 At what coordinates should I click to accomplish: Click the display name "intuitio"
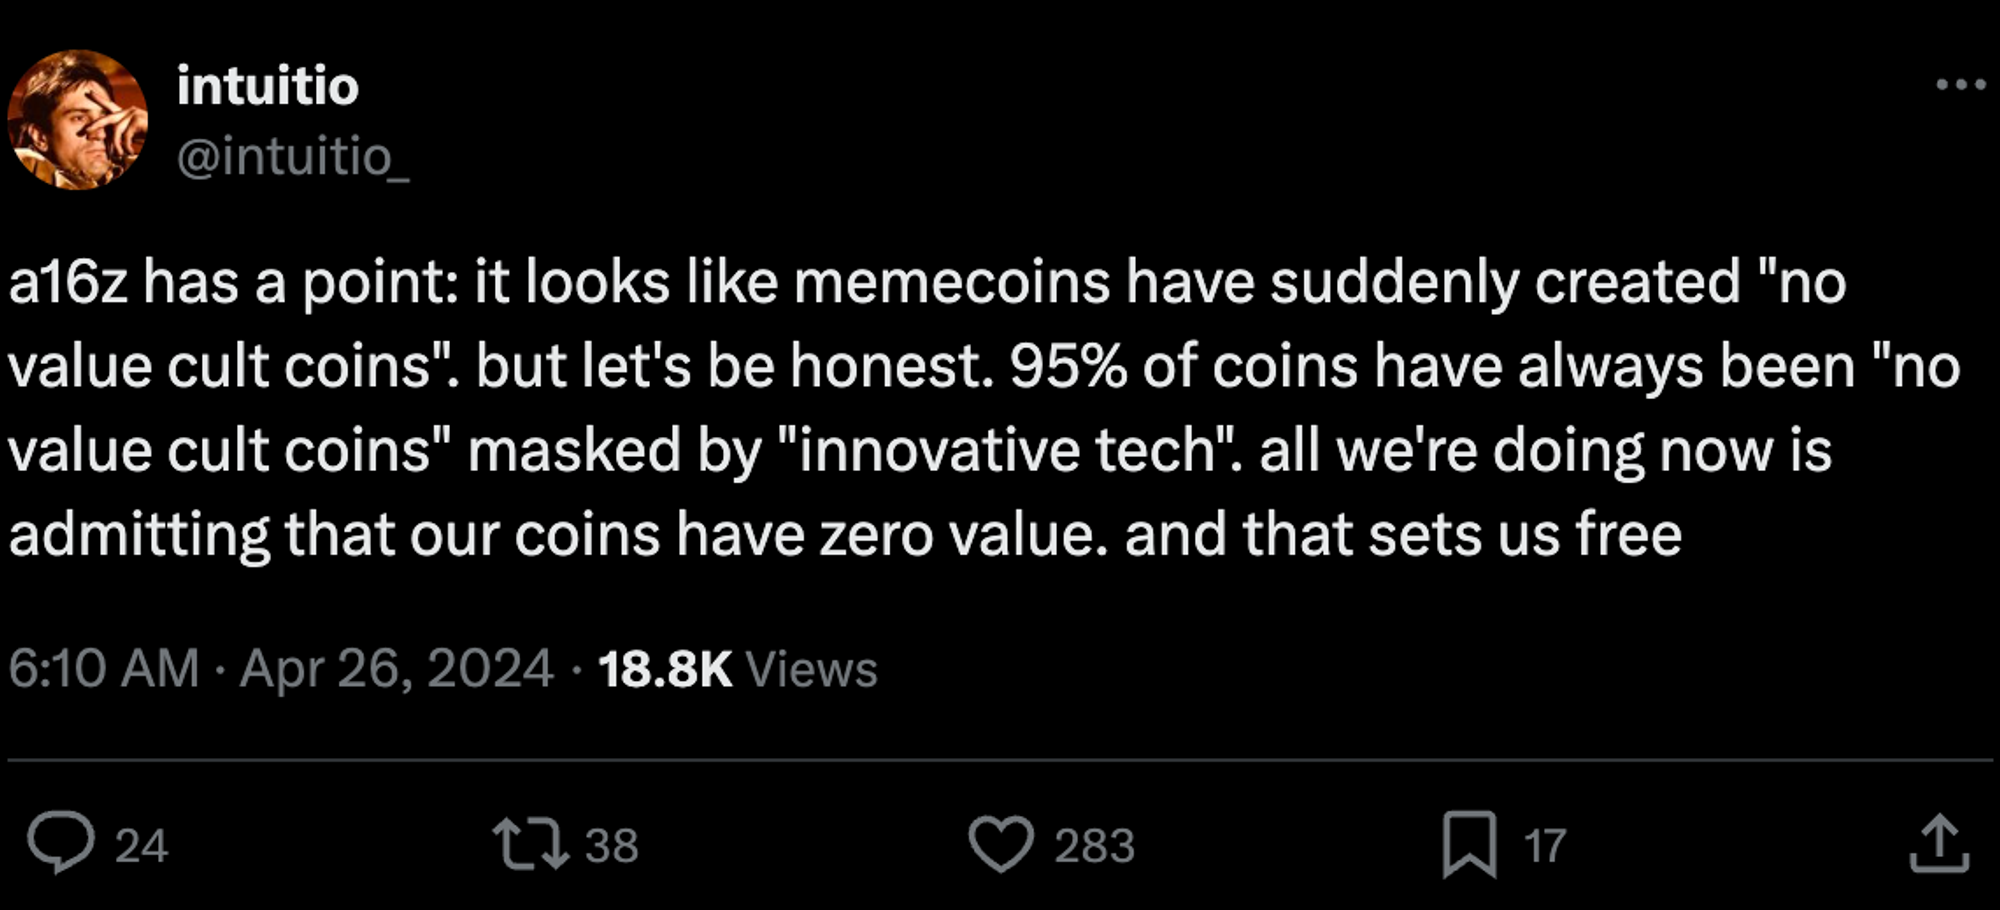(x=267, y=86)
